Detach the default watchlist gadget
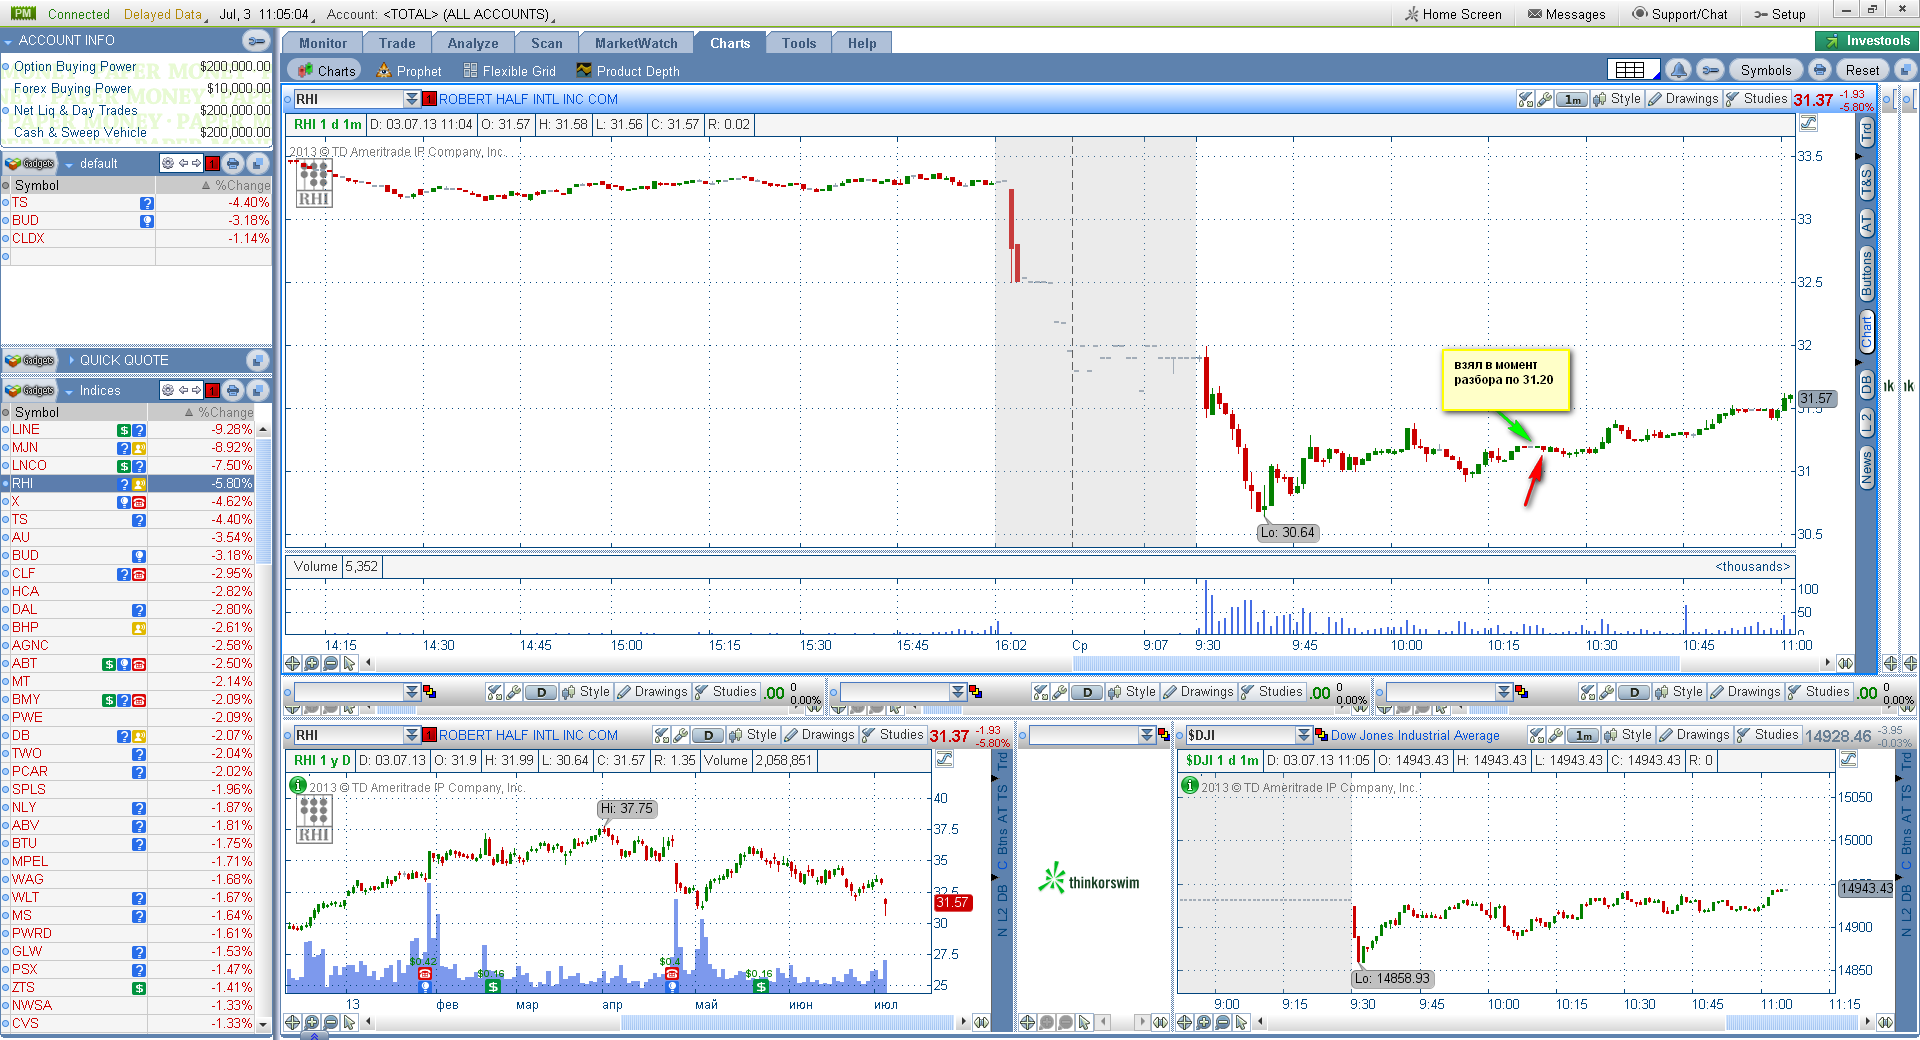The height and width of the screenshot is (1040, 1920). (x=258, y=164)
